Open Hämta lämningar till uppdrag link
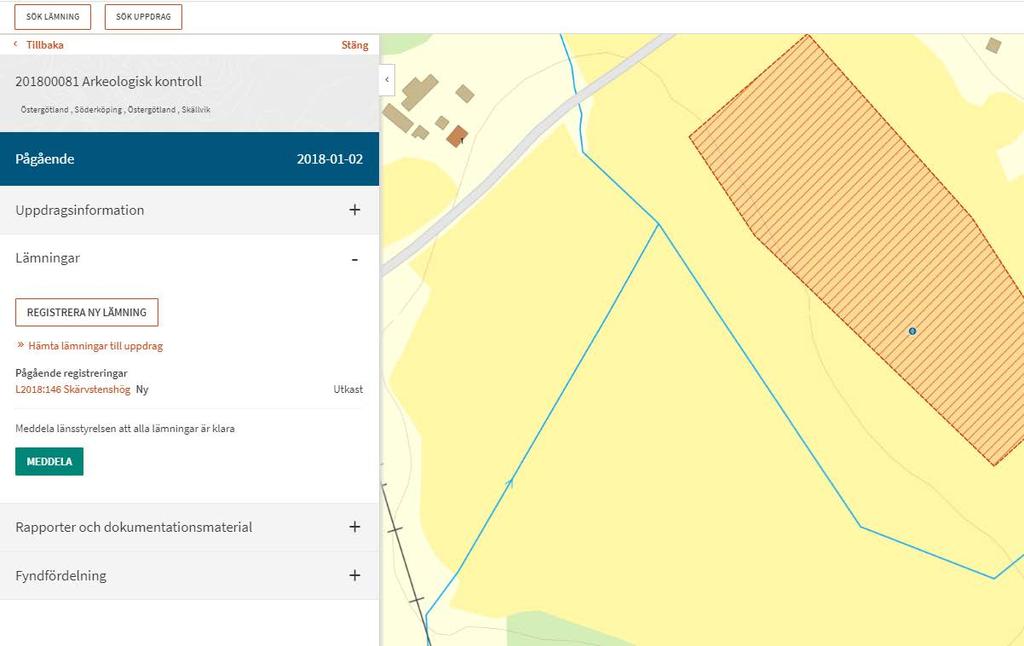The image size is (1024, 646). pyautogui.click(x=95, y=346)
